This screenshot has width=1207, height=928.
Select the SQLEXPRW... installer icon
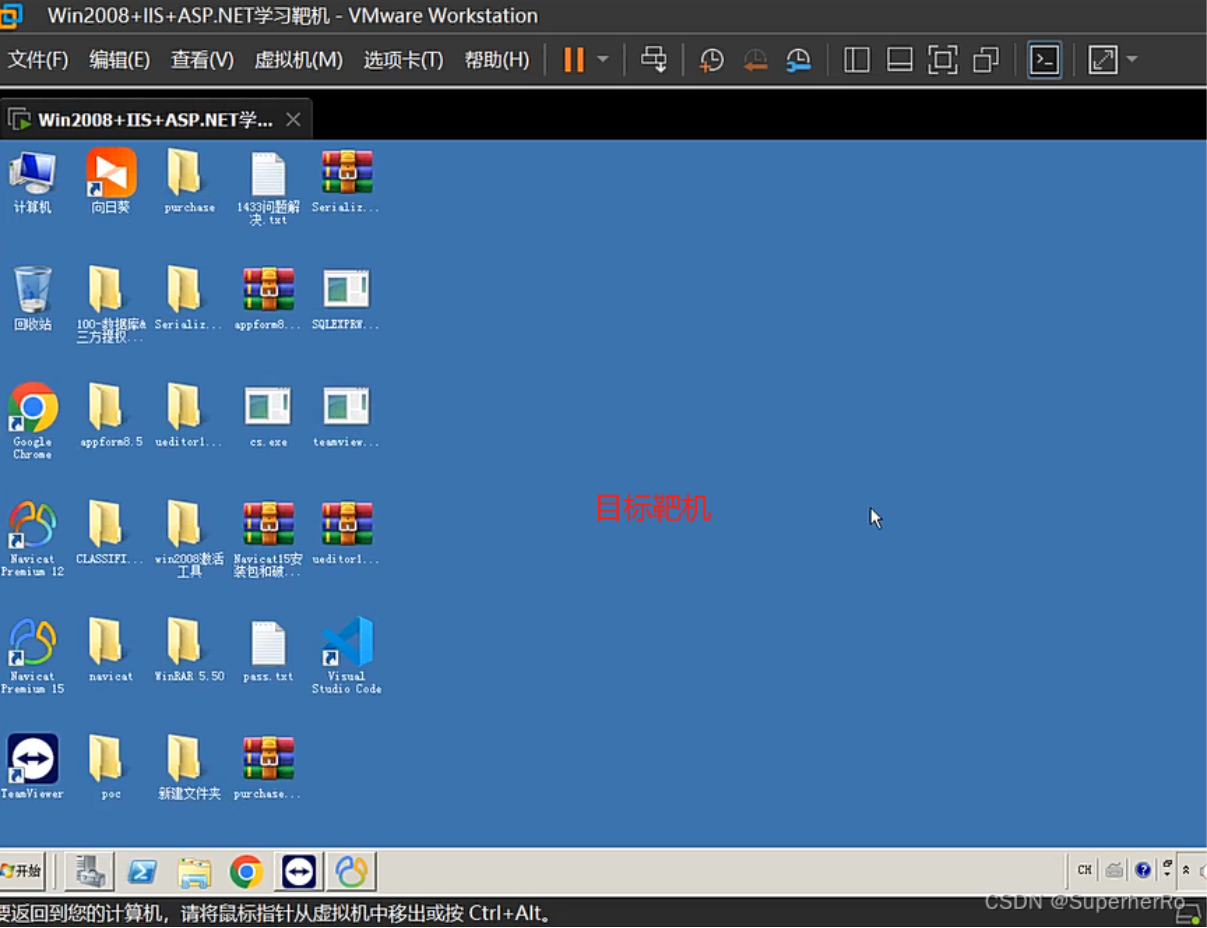(x=346, y=298)
